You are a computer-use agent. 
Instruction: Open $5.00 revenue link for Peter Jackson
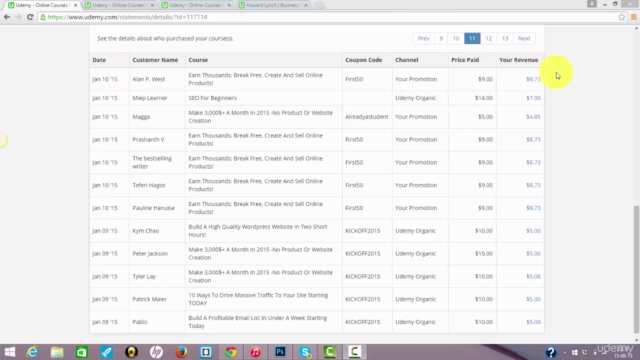coord(533,254)
